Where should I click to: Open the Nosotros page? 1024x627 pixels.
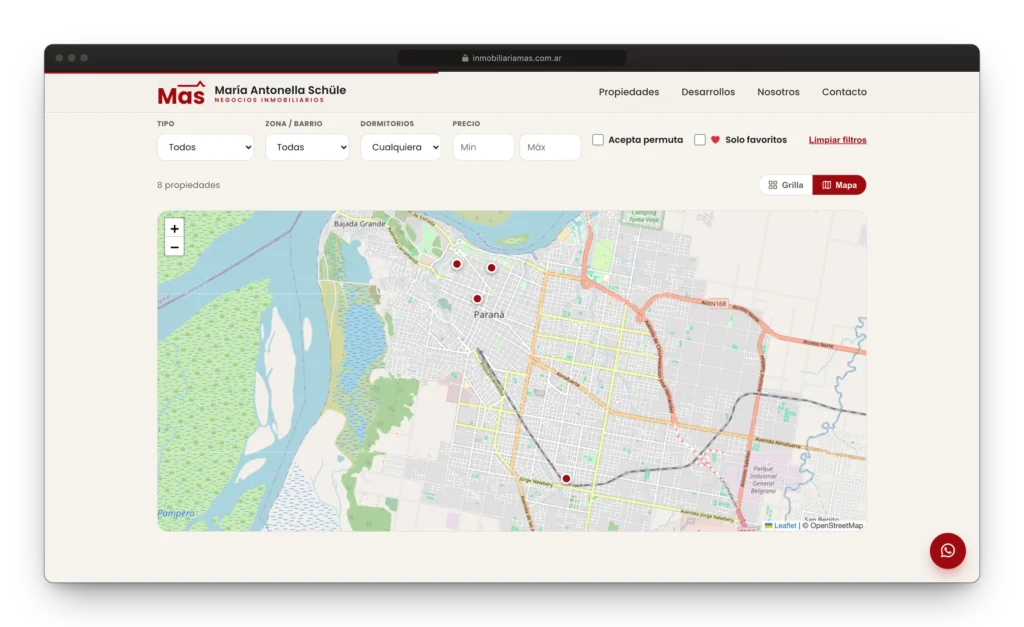(778, 92)
